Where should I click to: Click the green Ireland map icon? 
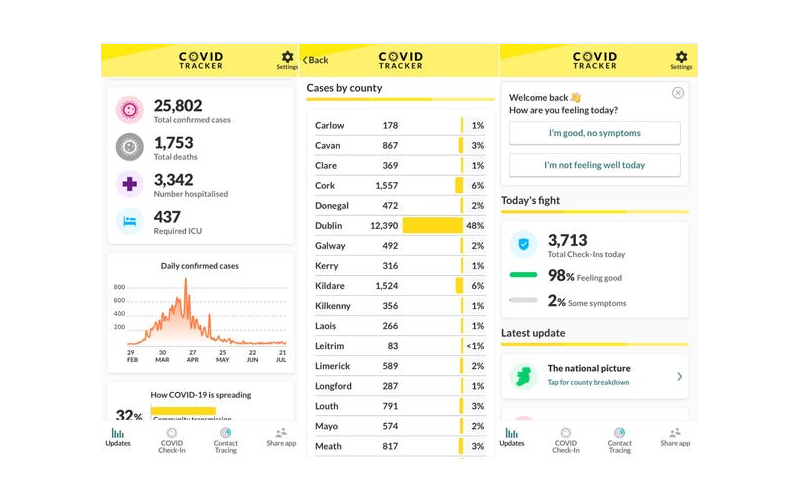tap(523, 377)
